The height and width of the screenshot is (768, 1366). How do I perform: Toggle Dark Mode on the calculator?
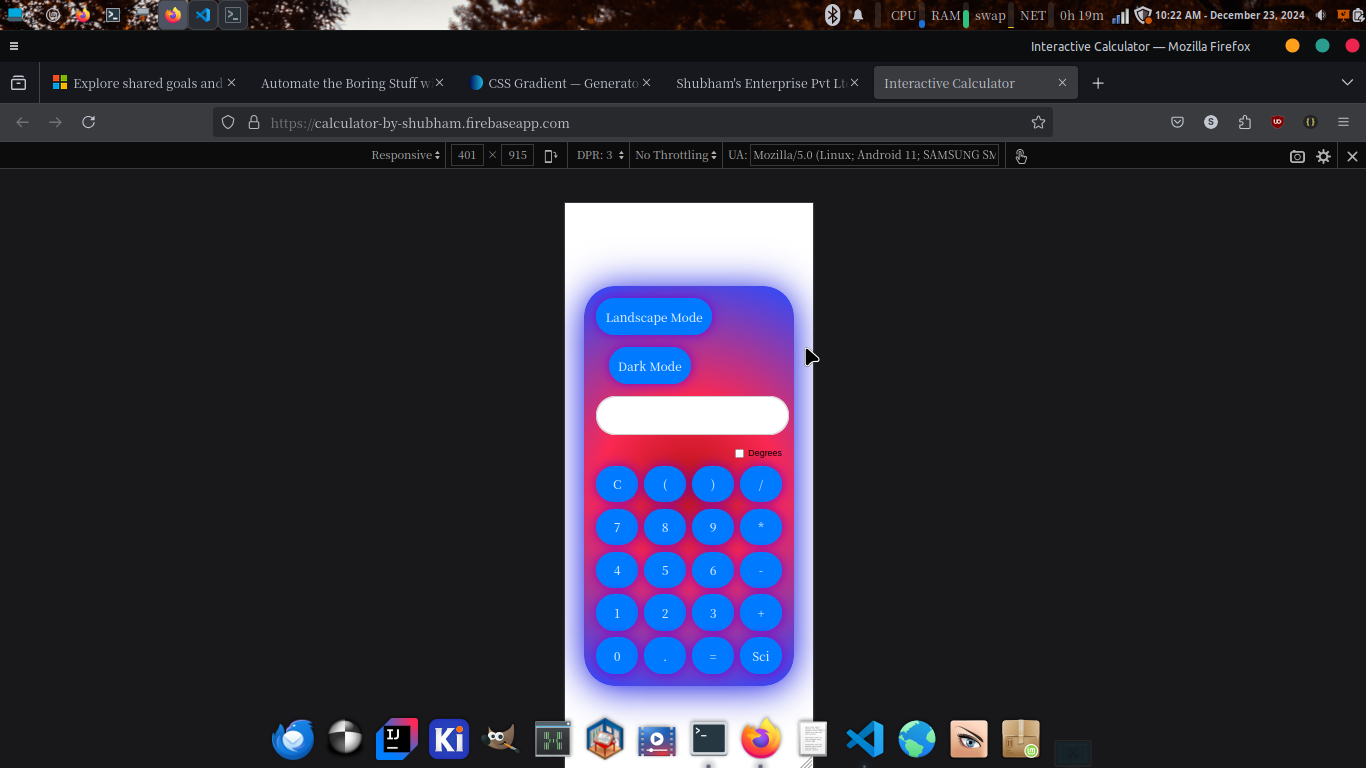pos(649,366)
